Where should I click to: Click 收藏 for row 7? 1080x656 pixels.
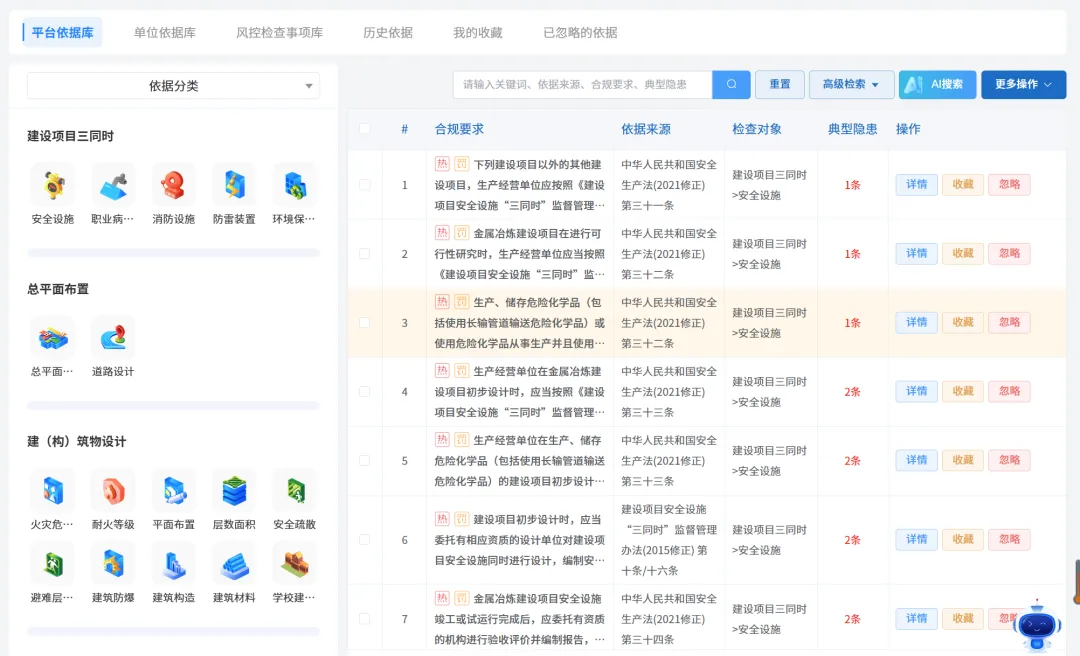pos(963,619)
